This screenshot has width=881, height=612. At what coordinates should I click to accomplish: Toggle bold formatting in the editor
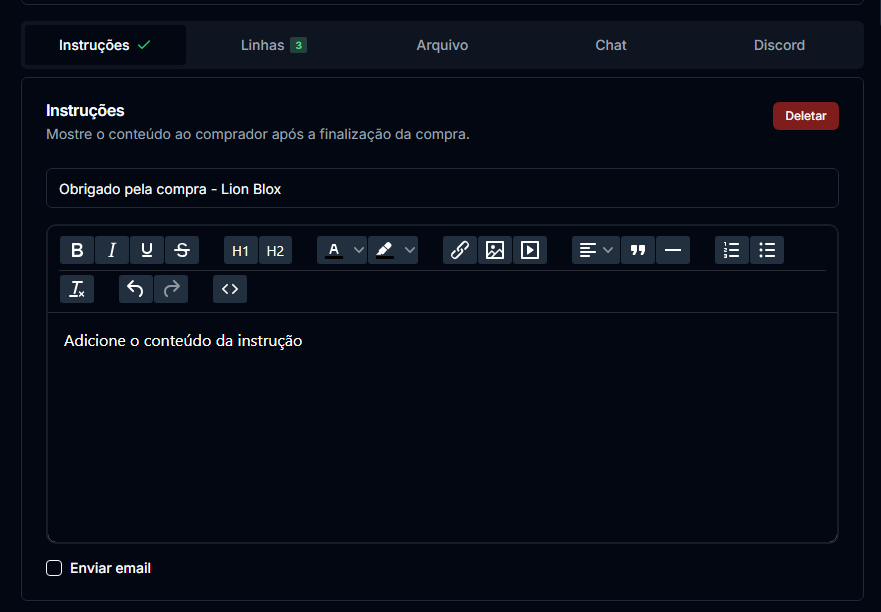coord(77,250)
